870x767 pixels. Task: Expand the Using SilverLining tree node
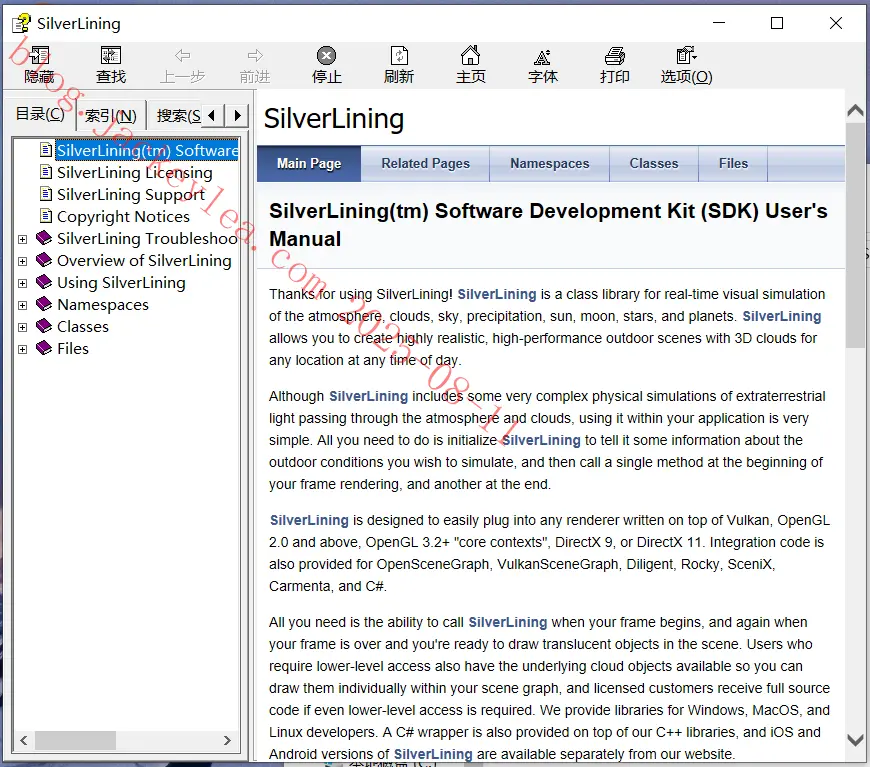(22, 283)
